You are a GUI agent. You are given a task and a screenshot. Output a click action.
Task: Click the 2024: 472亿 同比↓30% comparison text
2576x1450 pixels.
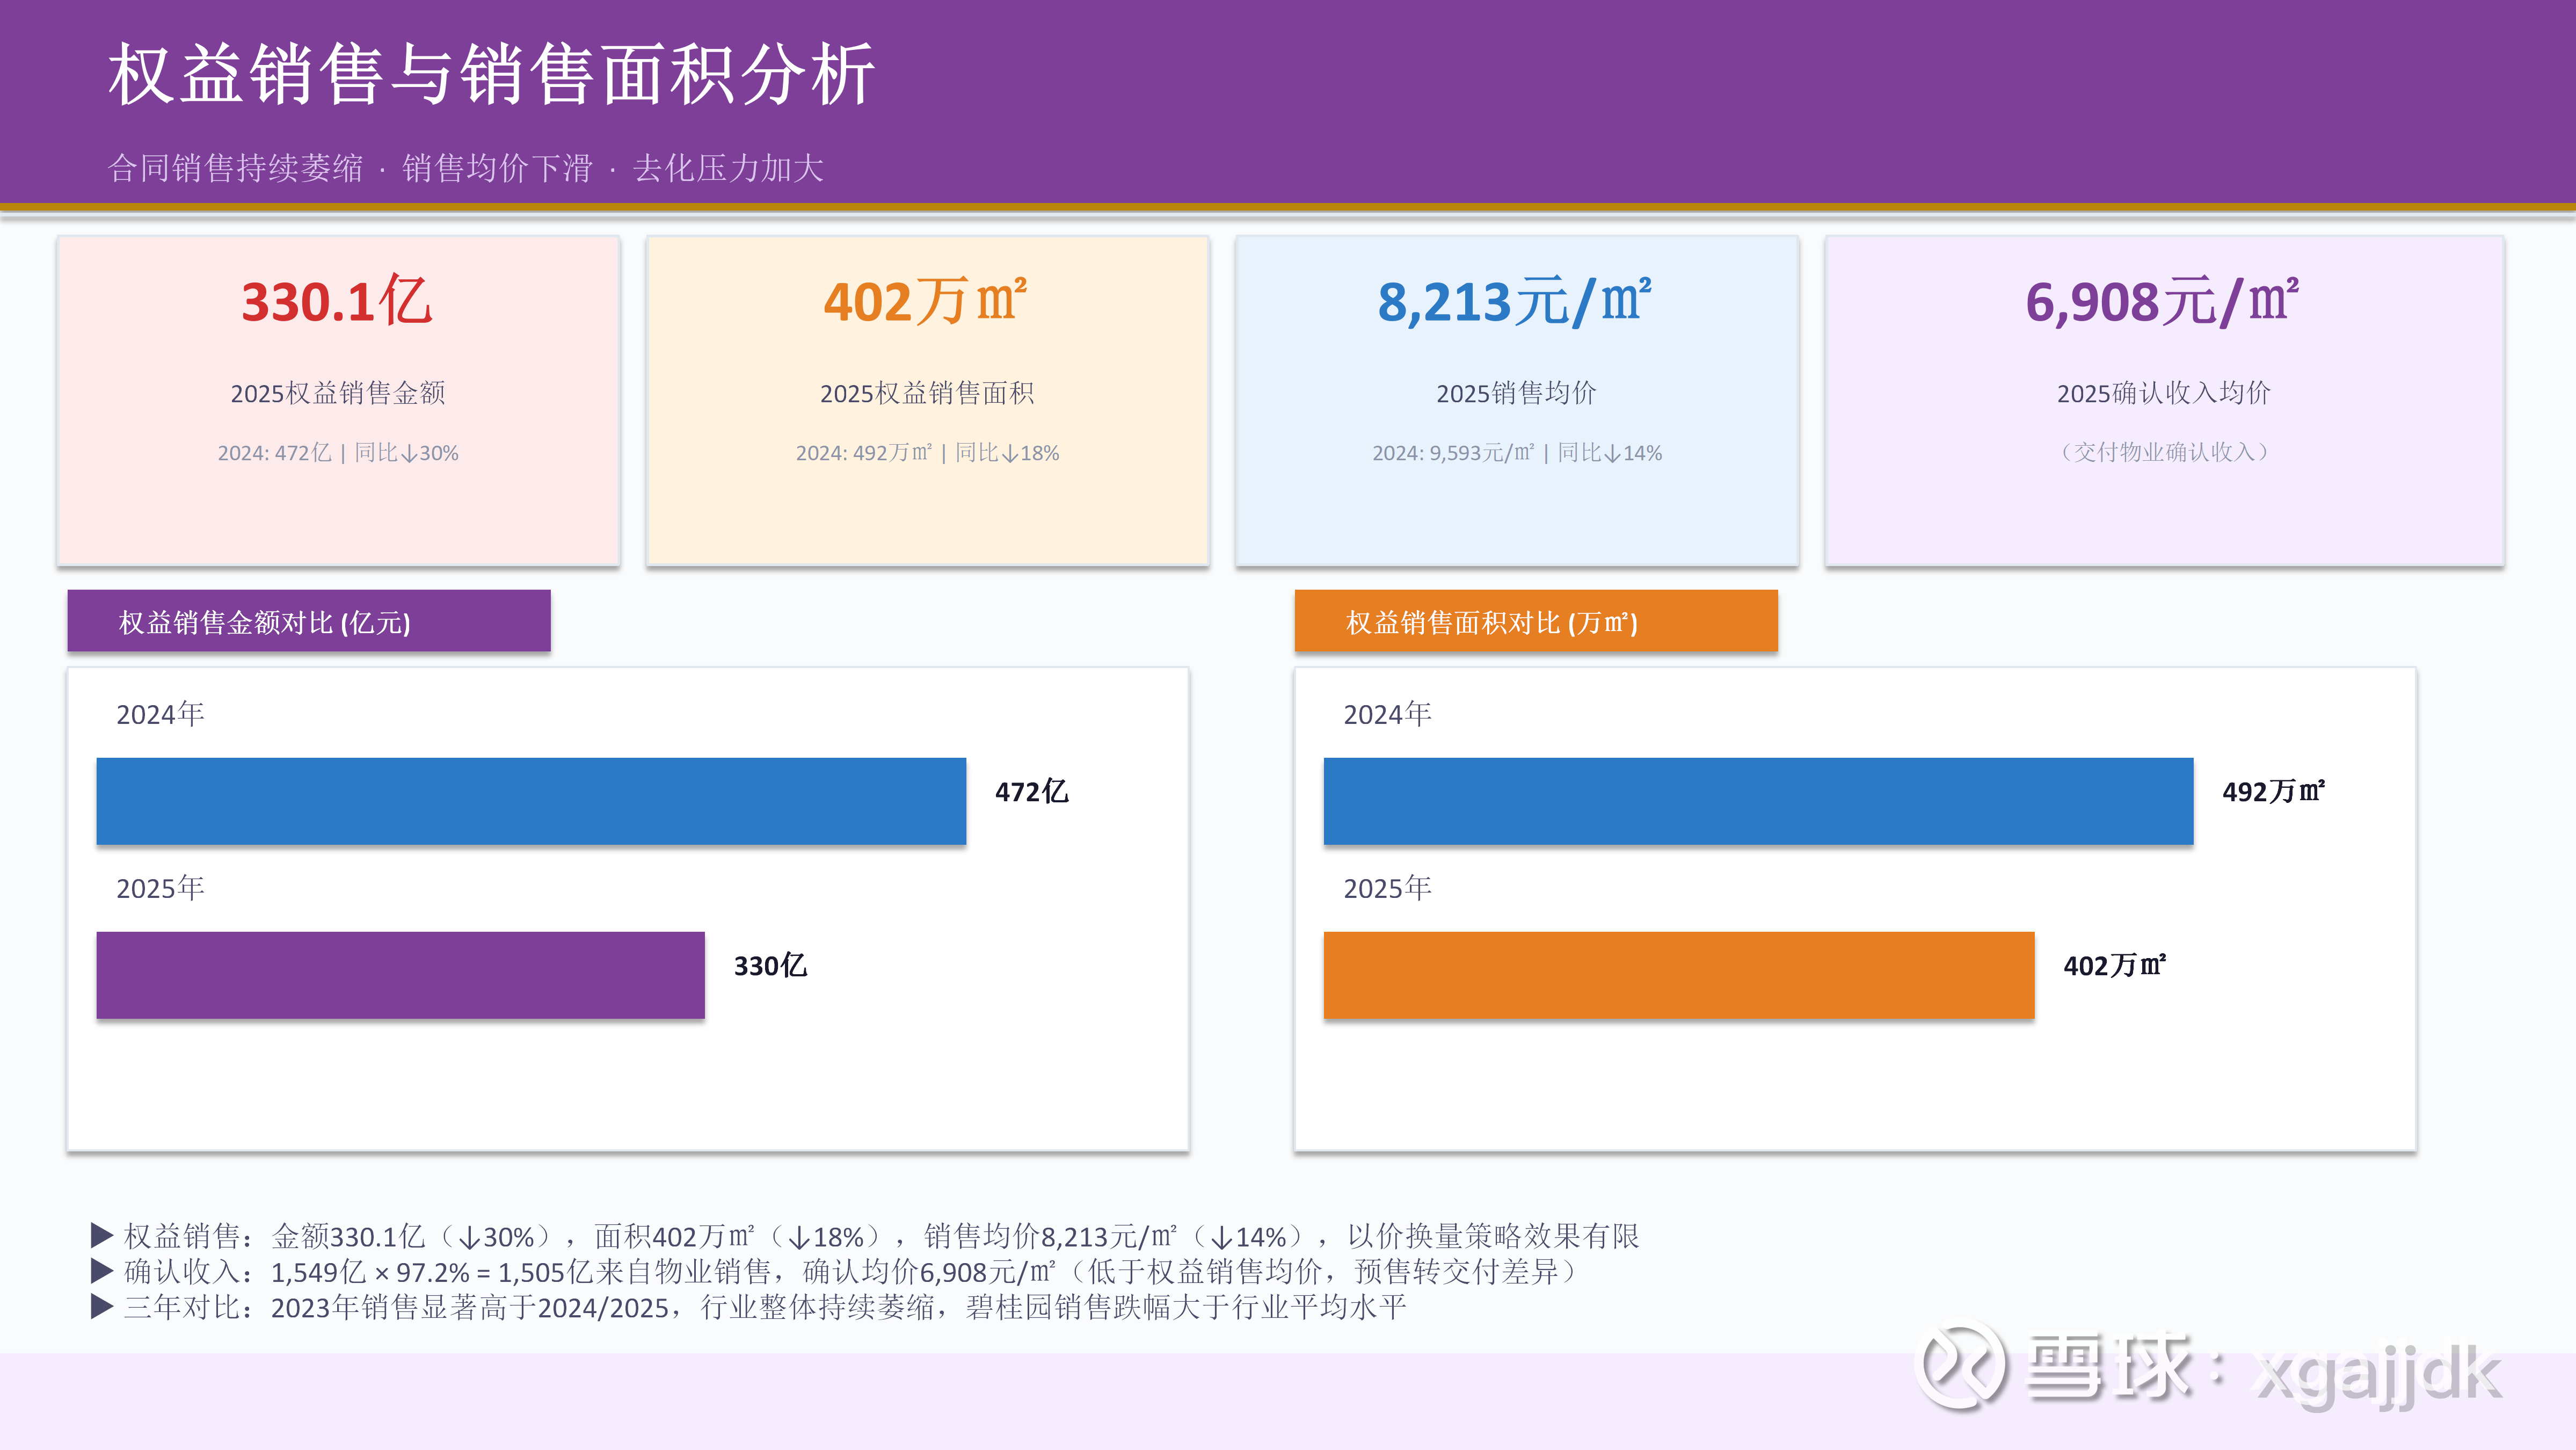click(338, 453)
